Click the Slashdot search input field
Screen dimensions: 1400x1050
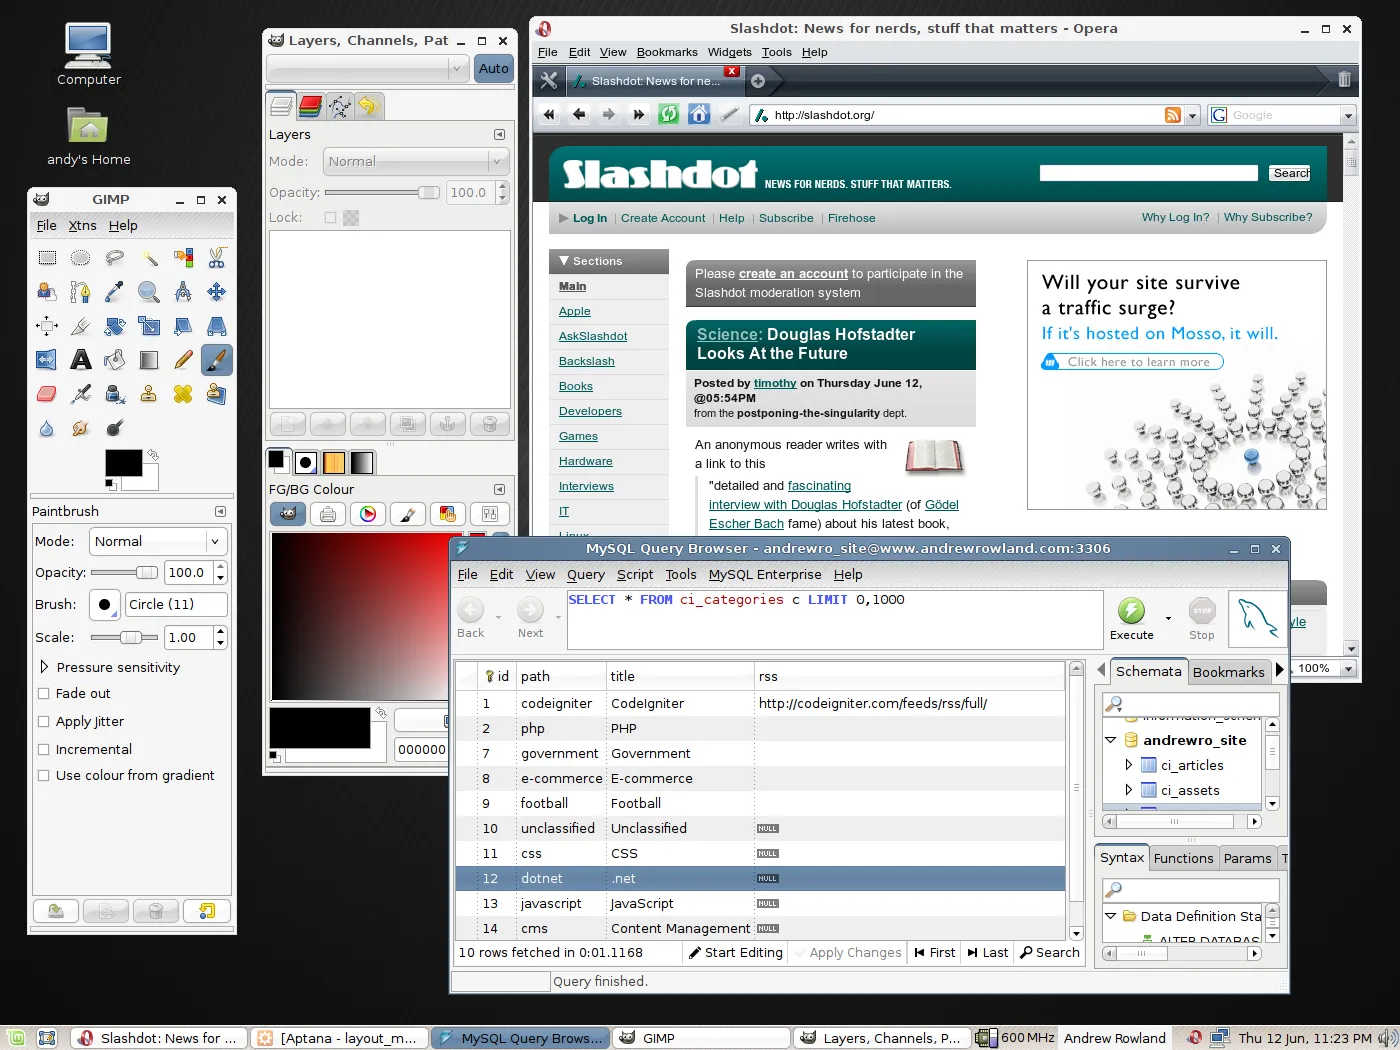pos(1148,173)
